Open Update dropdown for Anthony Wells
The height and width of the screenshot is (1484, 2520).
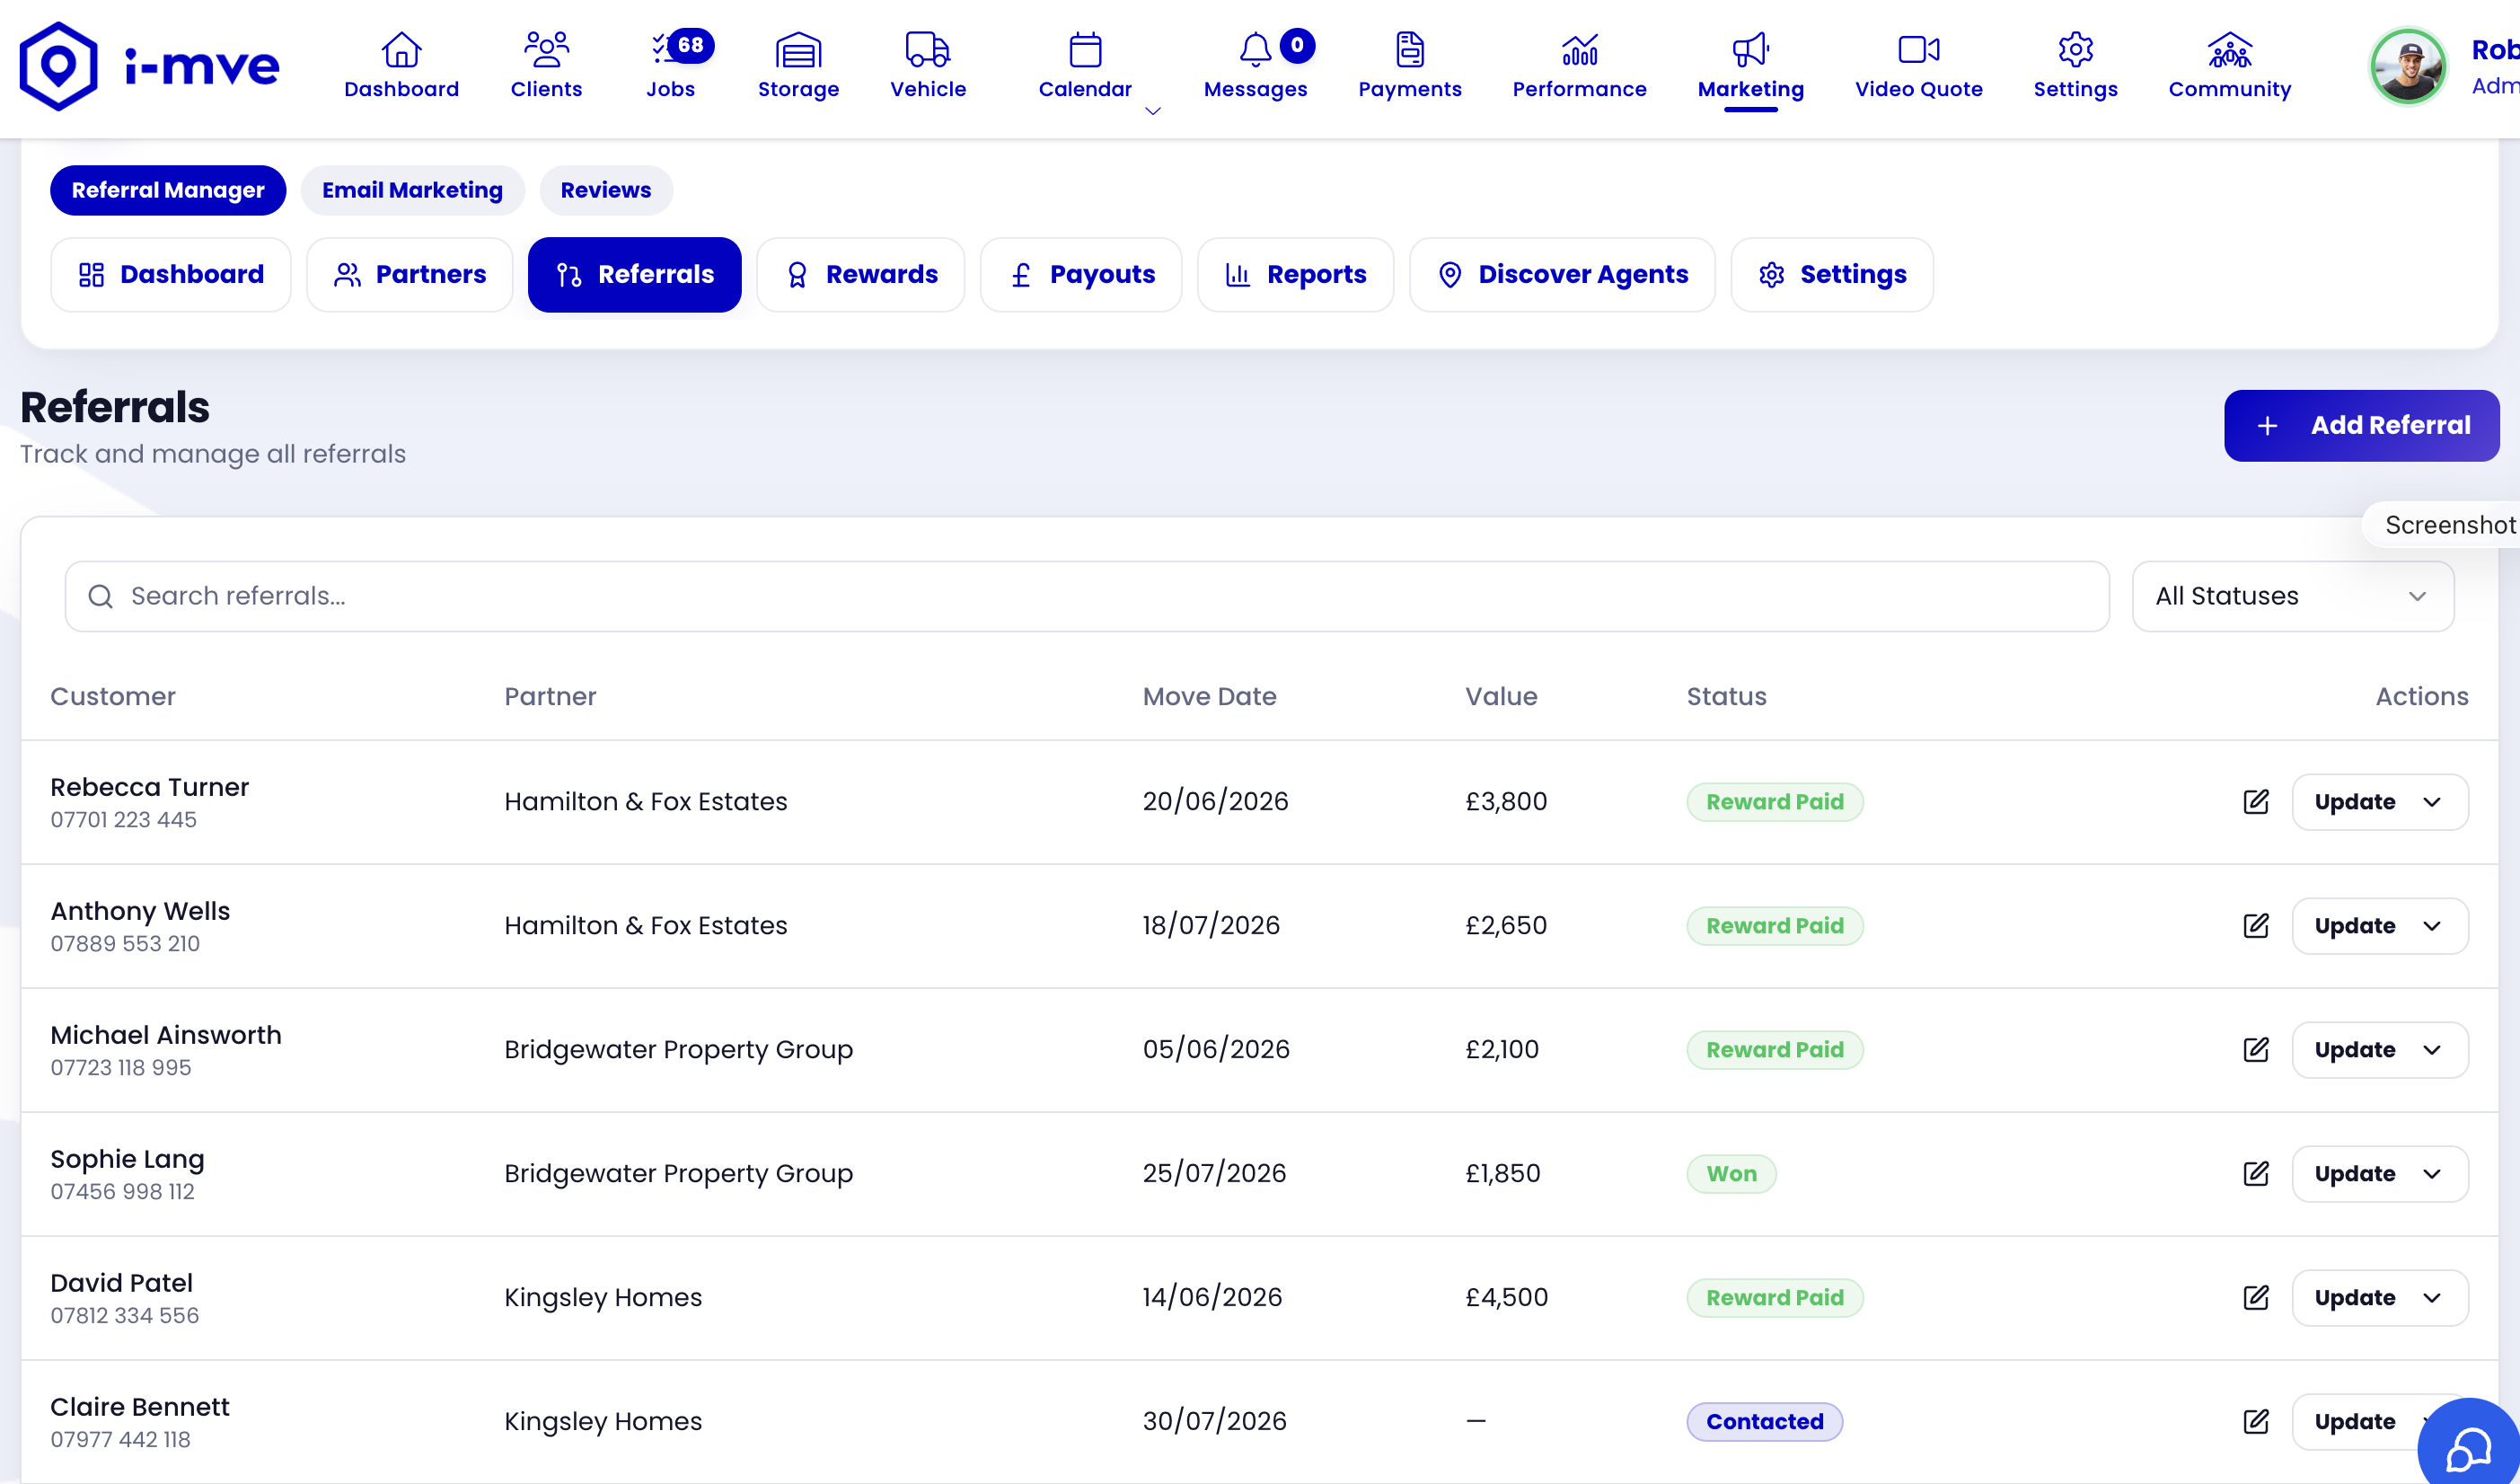point(2379,925)
